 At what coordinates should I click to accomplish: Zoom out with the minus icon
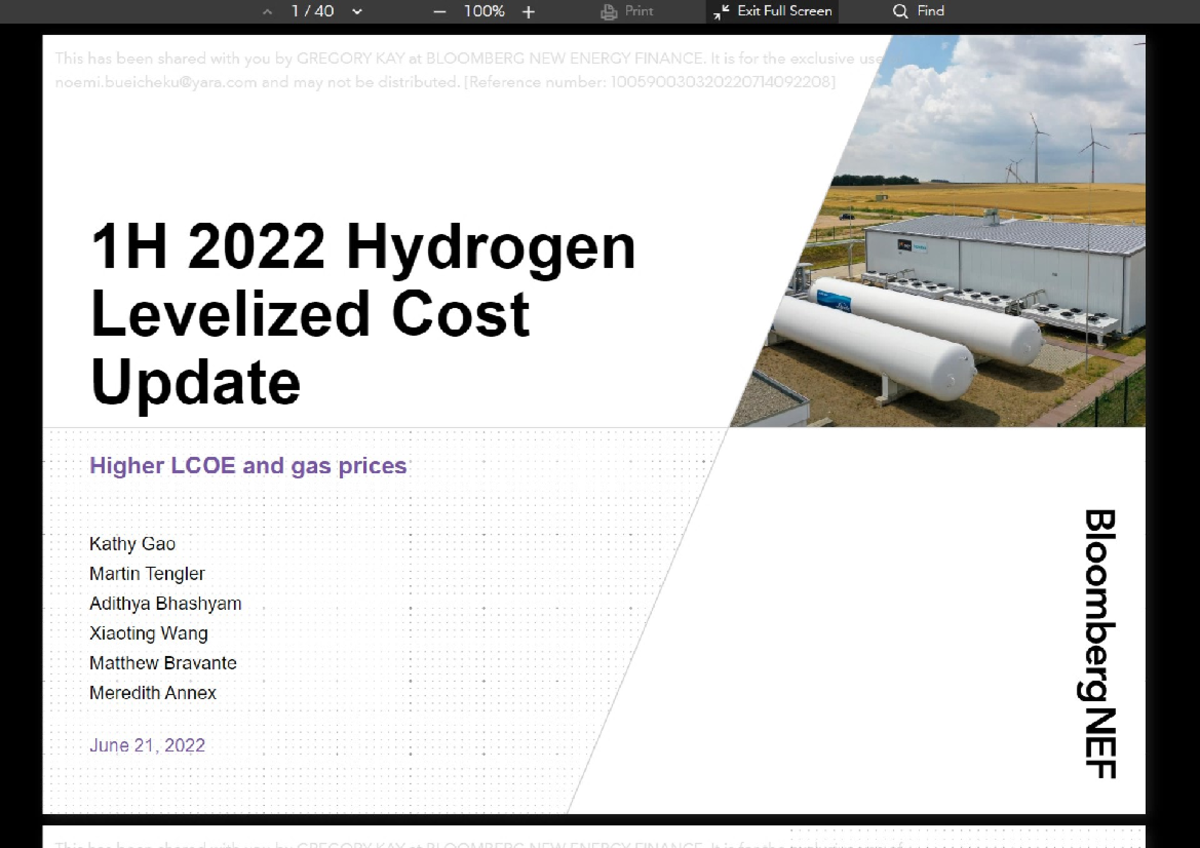point(440,11)
